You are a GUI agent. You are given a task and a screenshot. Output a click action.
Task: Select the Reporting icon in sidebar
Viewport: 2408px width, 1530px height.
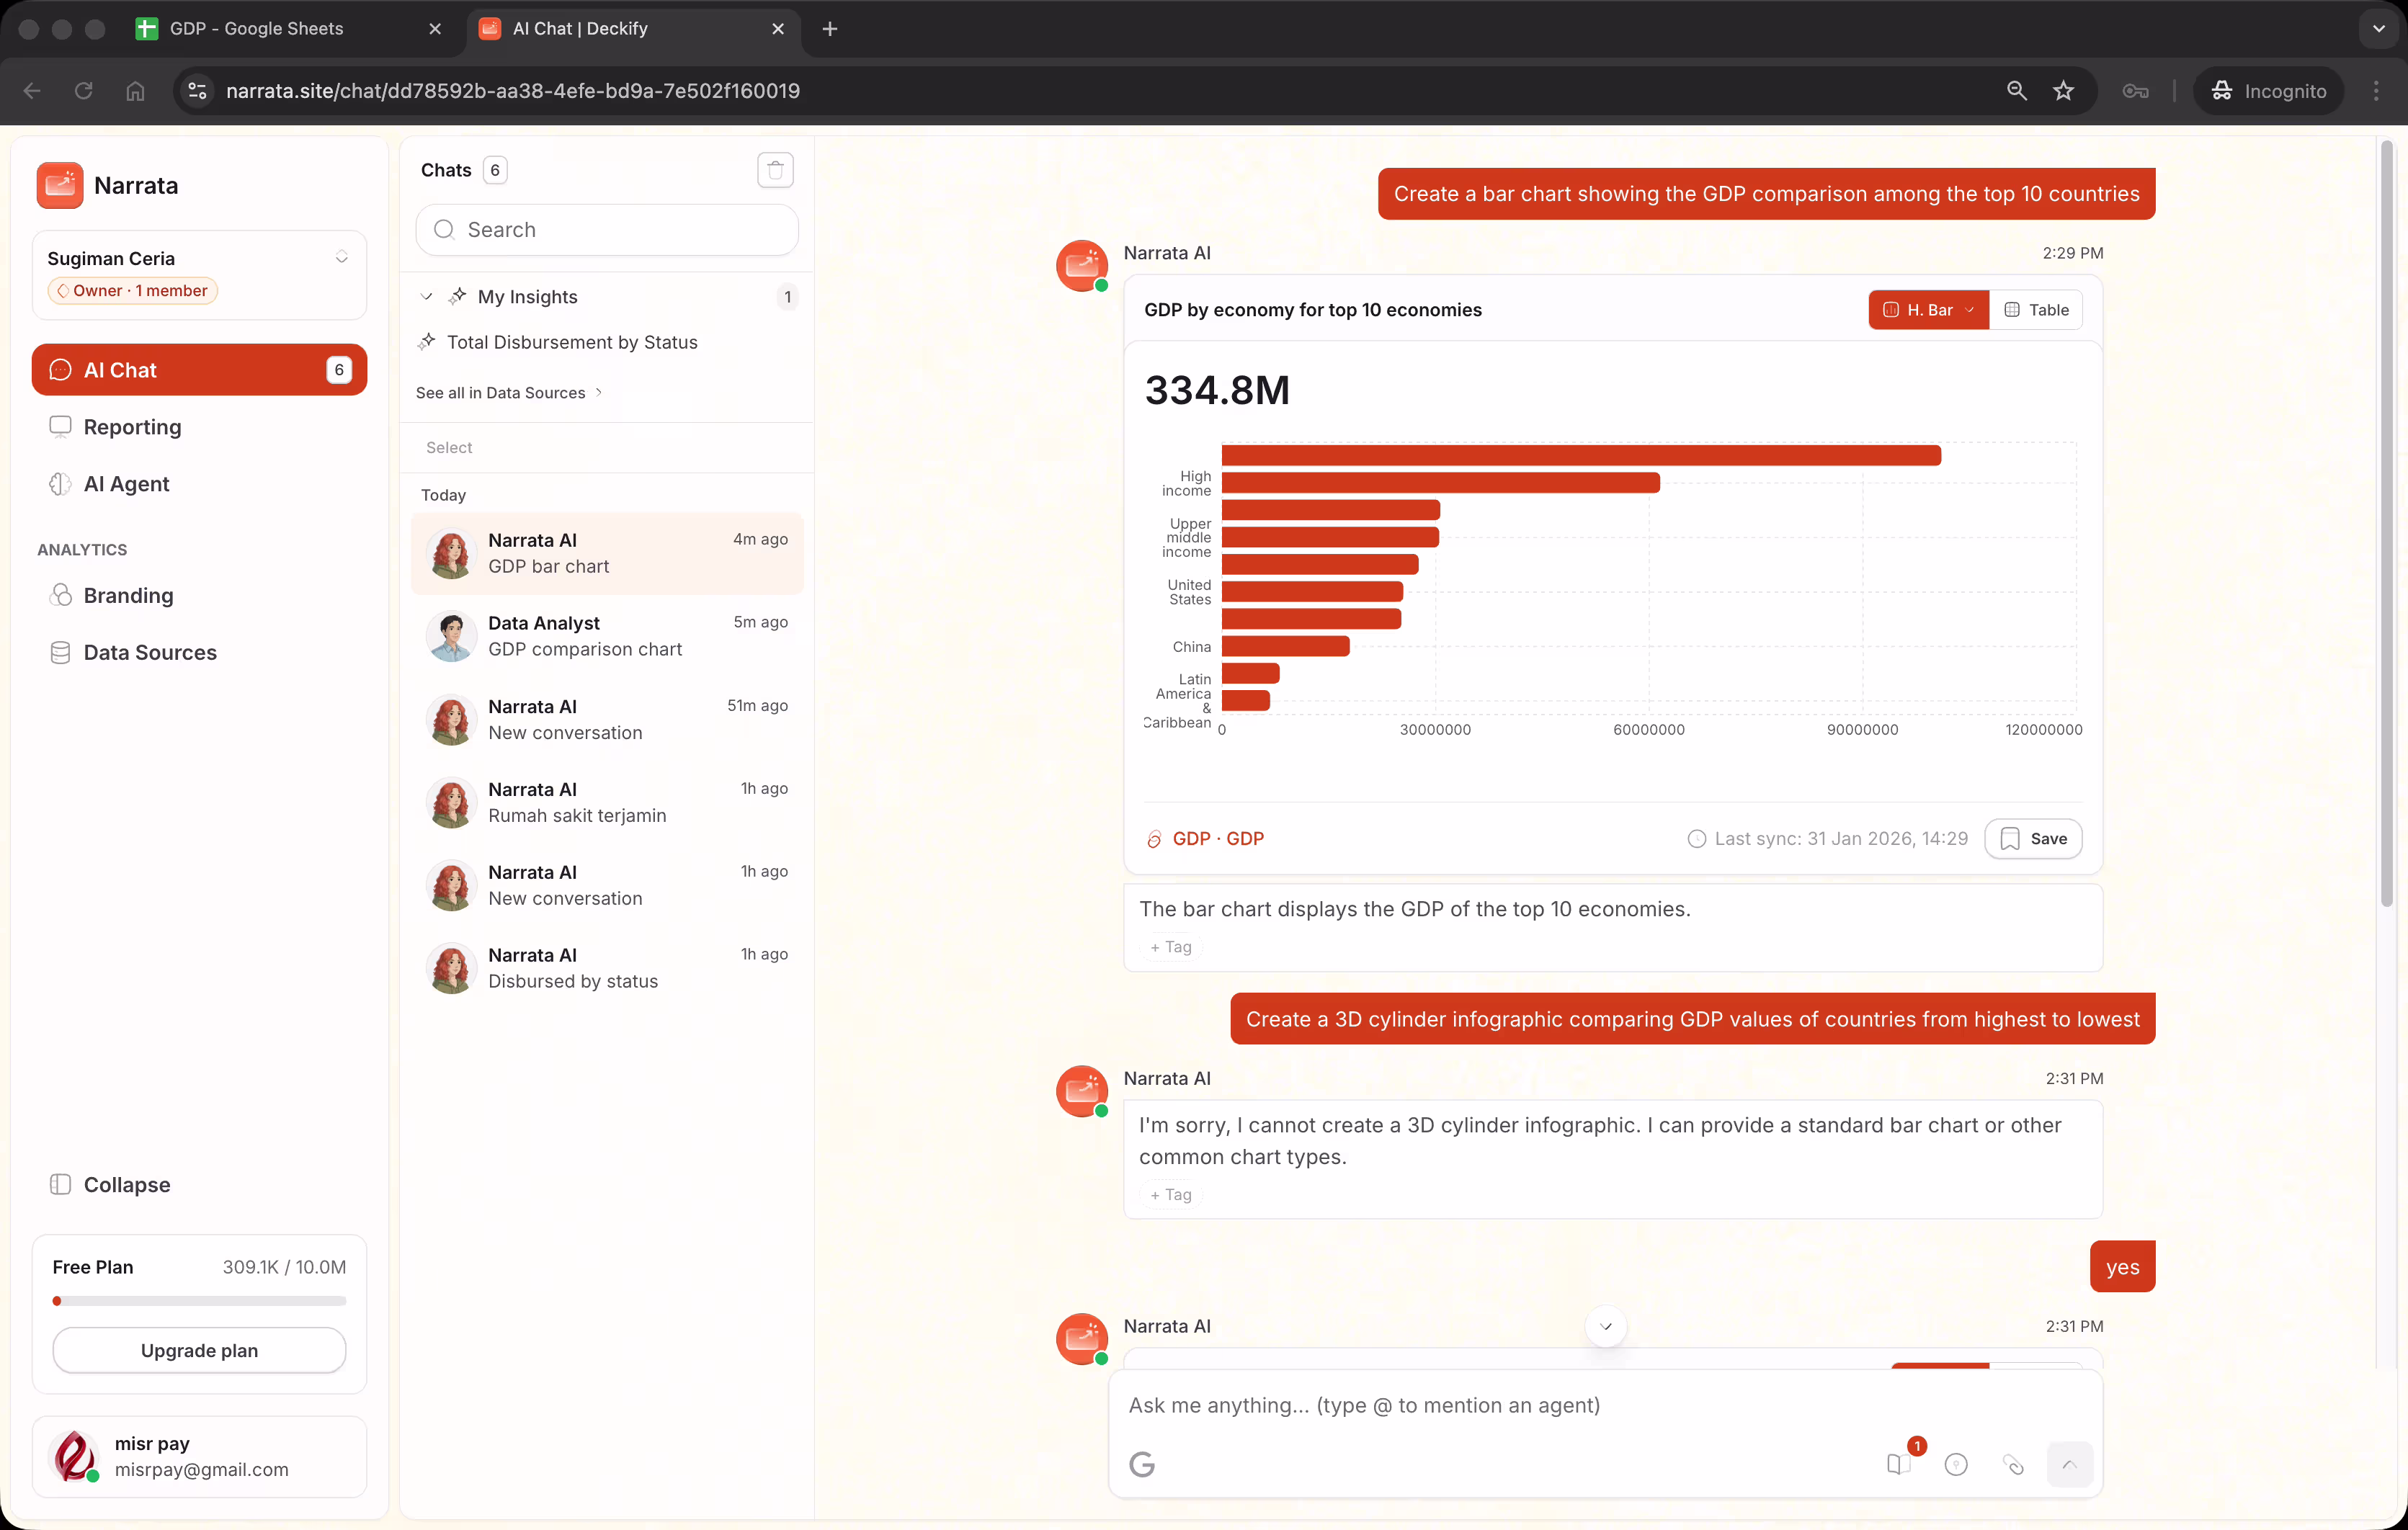tap(61, 426)
